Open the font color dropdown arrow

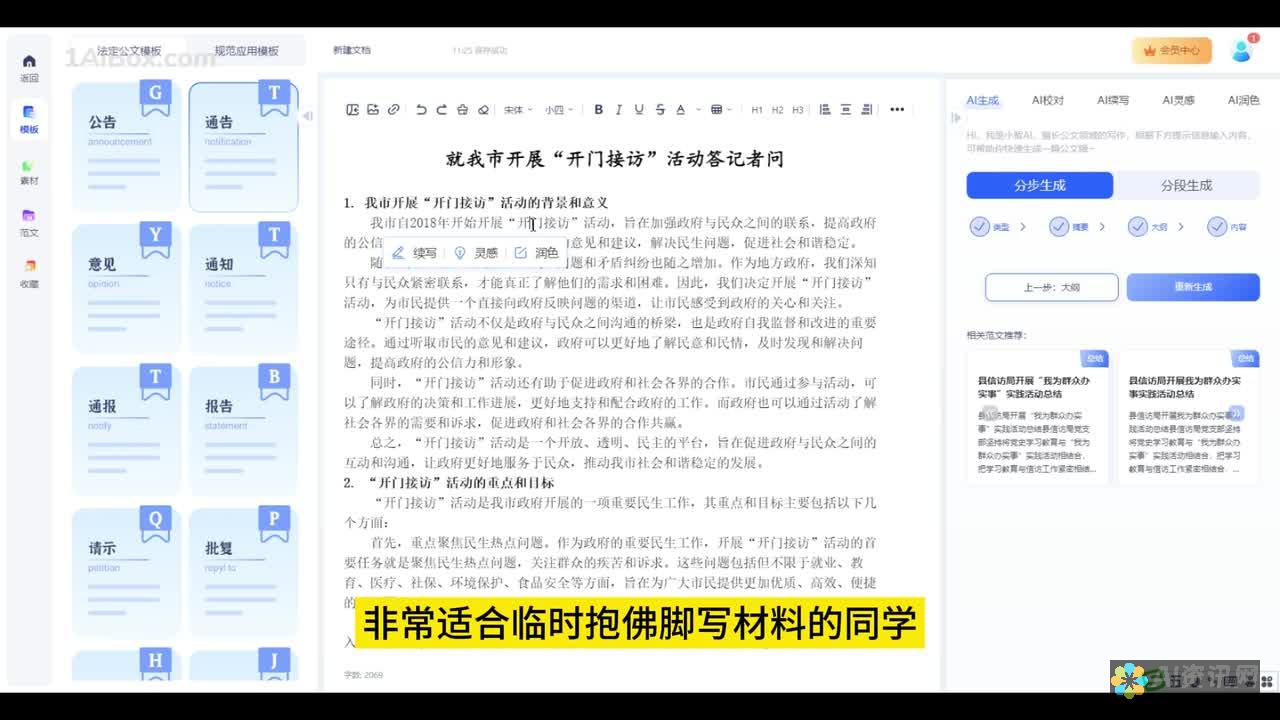point(698,110)
